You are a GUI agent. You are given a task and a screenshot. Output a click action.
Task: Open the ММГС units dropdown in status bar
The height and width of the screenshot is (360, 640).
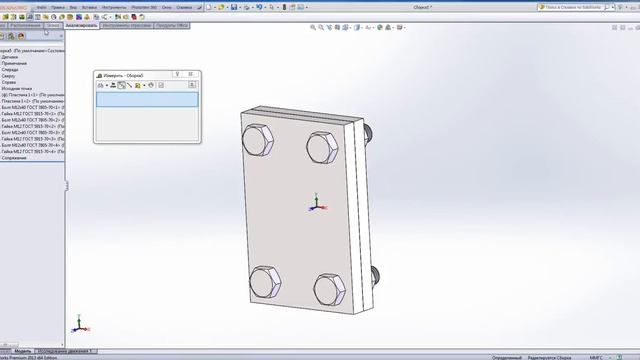pyautogui.click(x=600, y=358)
